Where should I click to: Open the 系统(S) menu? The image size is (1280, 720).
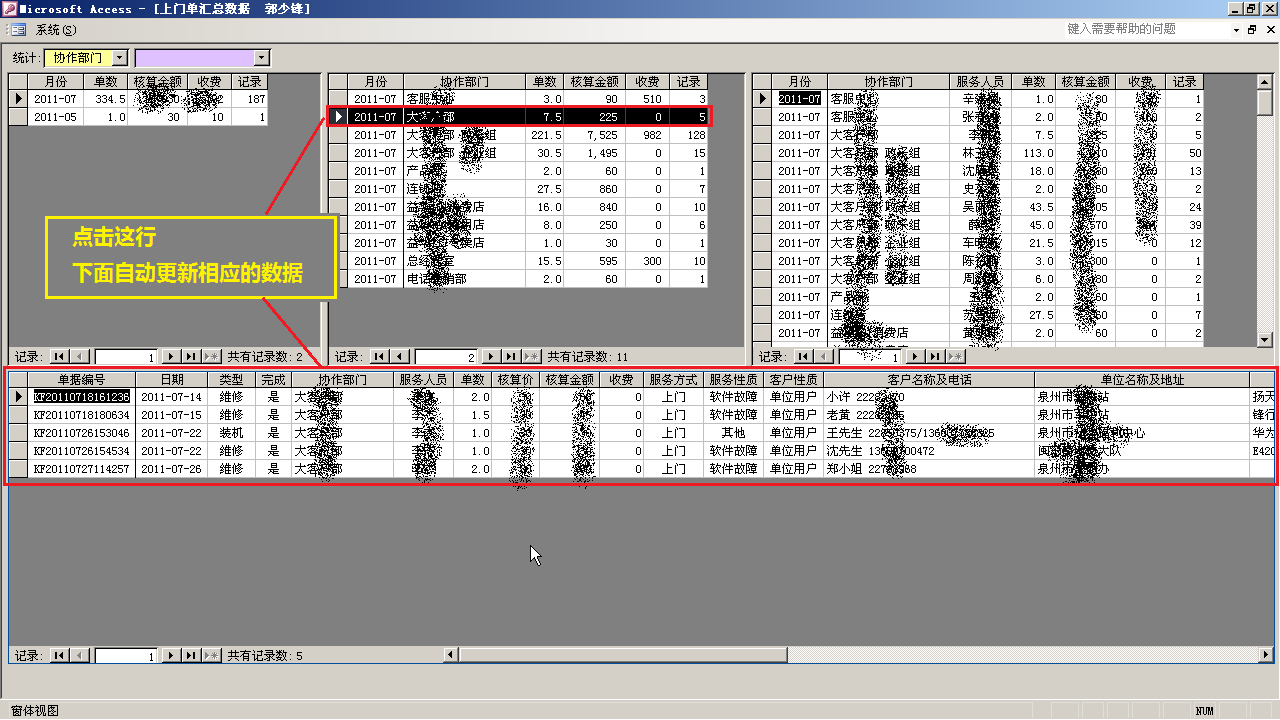tap(56, 30)
